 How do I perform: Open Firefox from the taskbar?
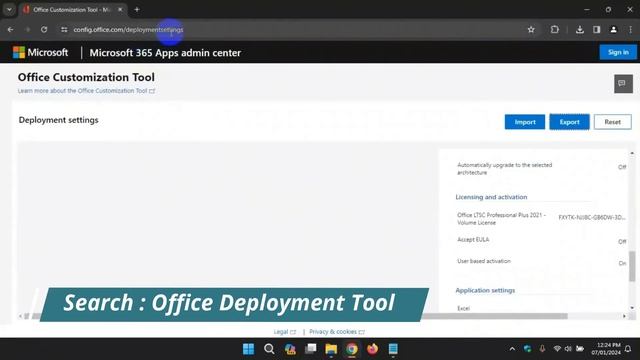372,349
